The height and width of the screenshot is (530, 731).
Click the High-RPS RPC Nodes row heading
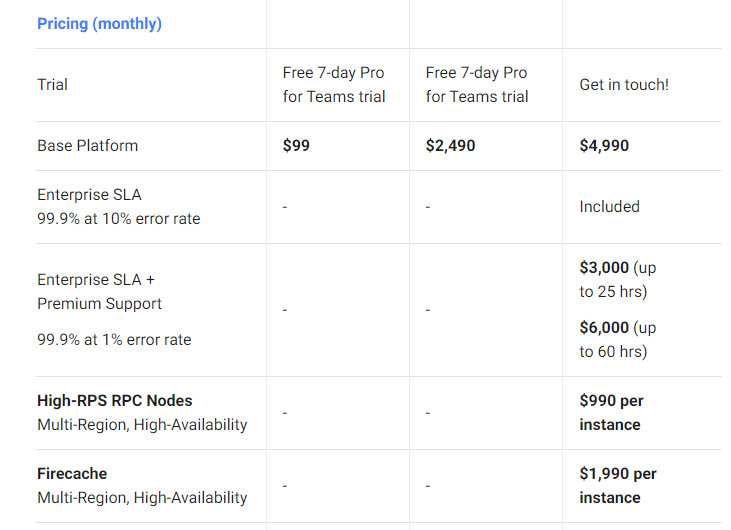116,401
